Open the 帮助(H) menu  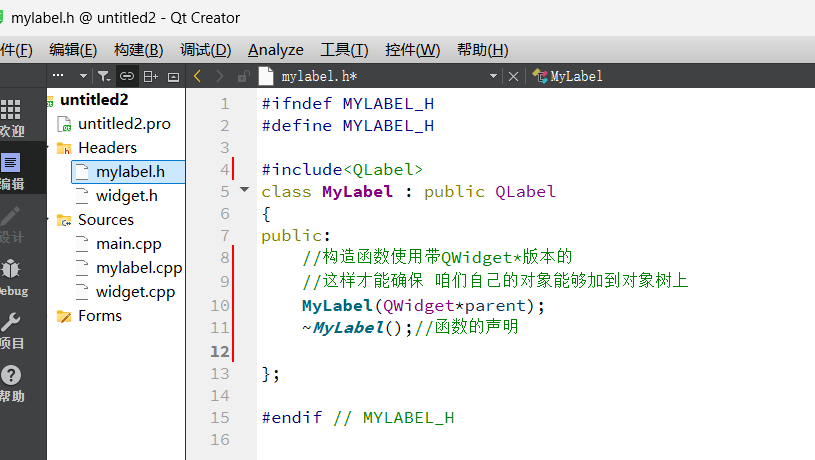point(482,50)
